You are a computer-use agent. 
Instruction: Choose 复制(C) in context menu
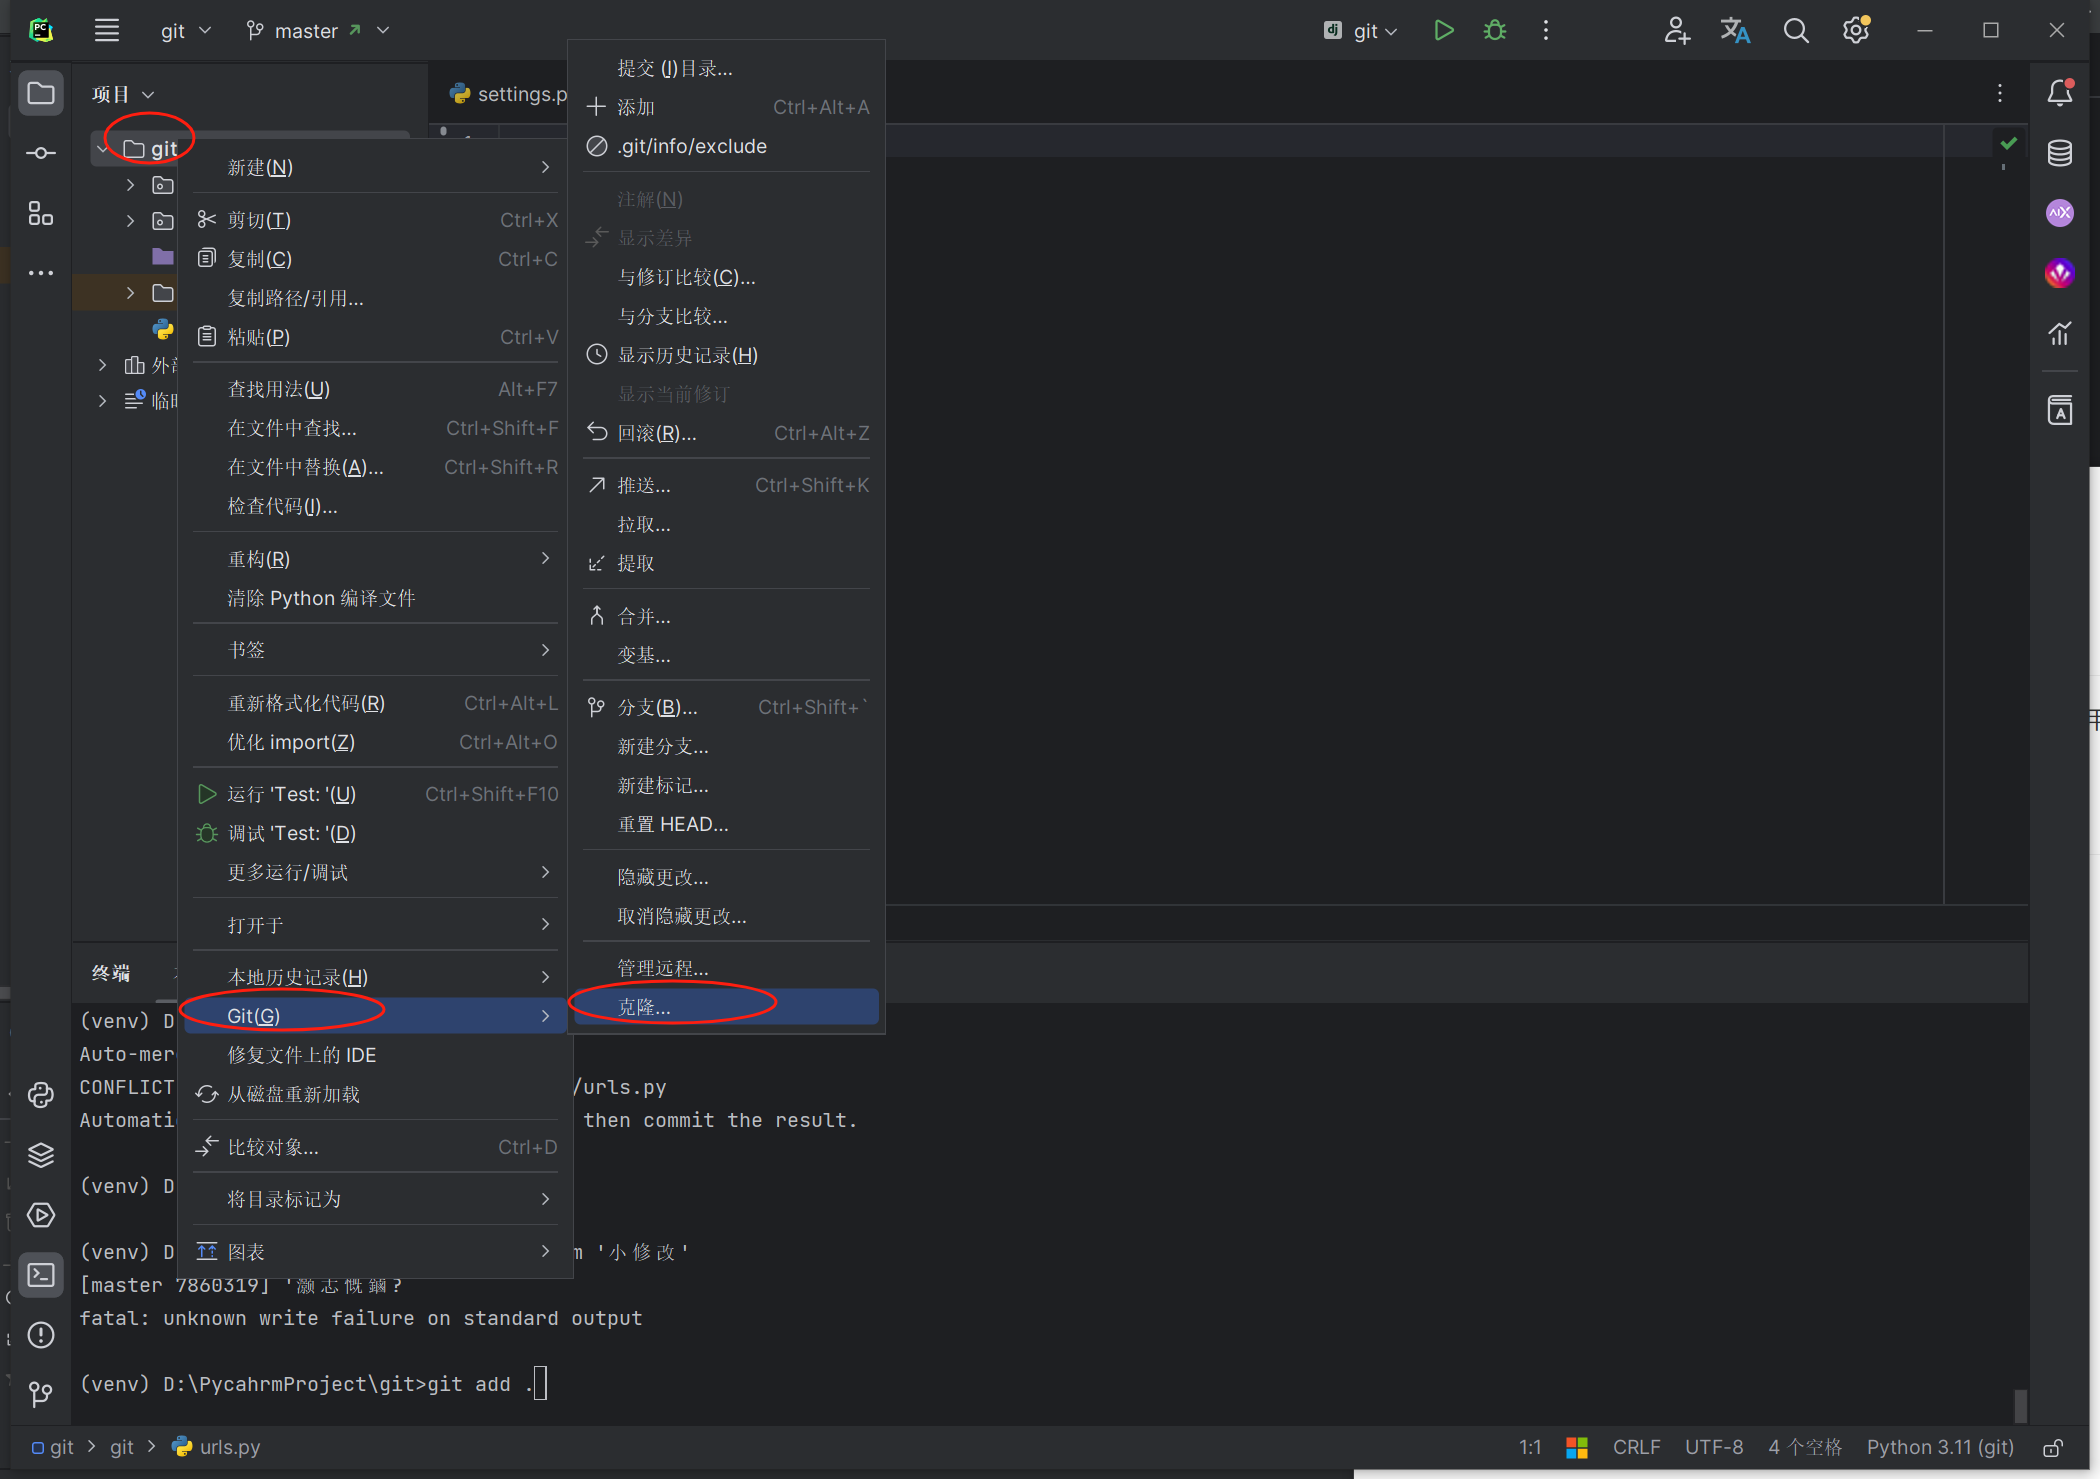click(x=375, y=259)
